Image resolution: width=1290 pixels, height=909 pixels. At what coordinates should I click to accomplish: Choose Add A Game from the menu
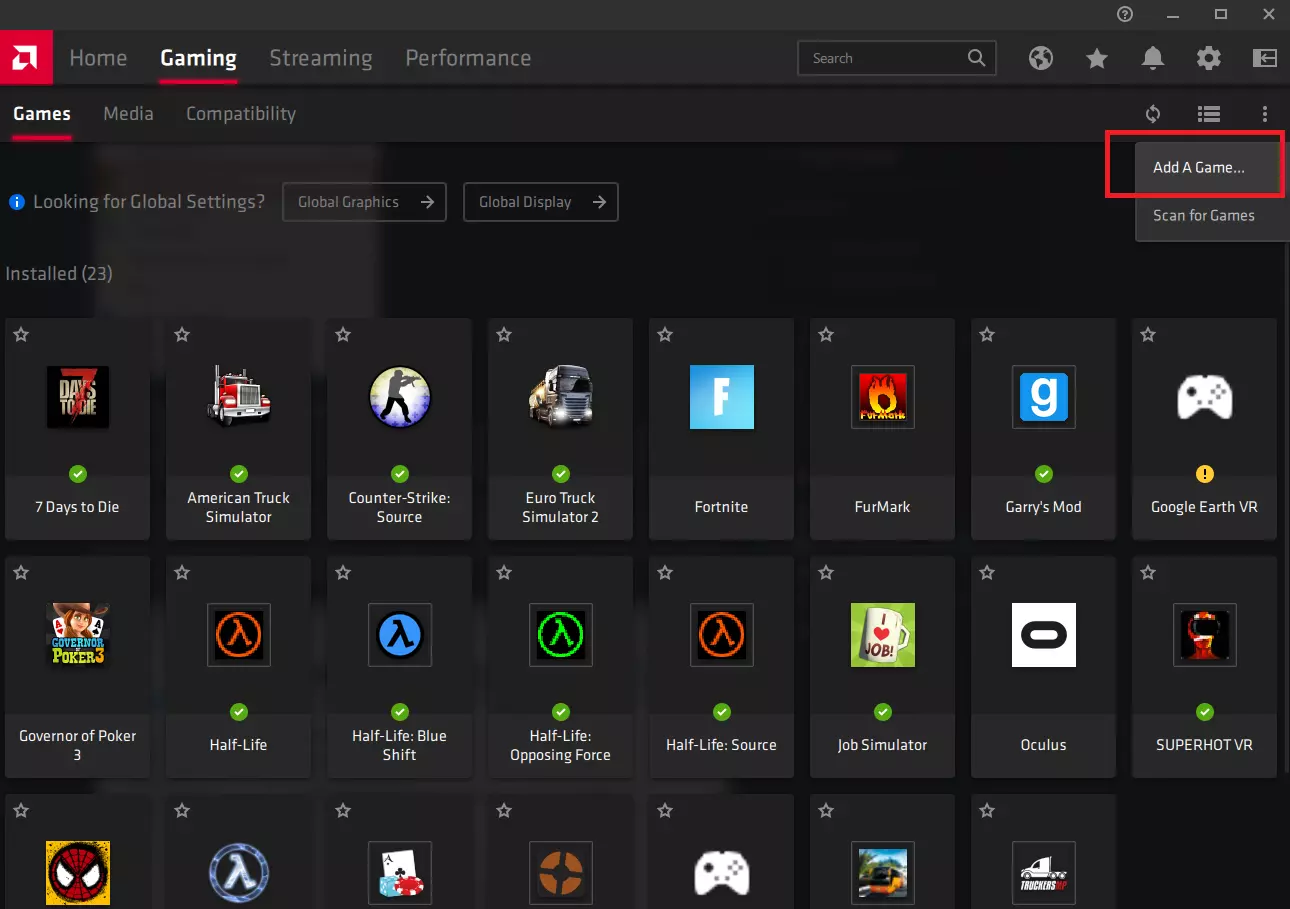pyautogui.click(x=1212, y=167)
